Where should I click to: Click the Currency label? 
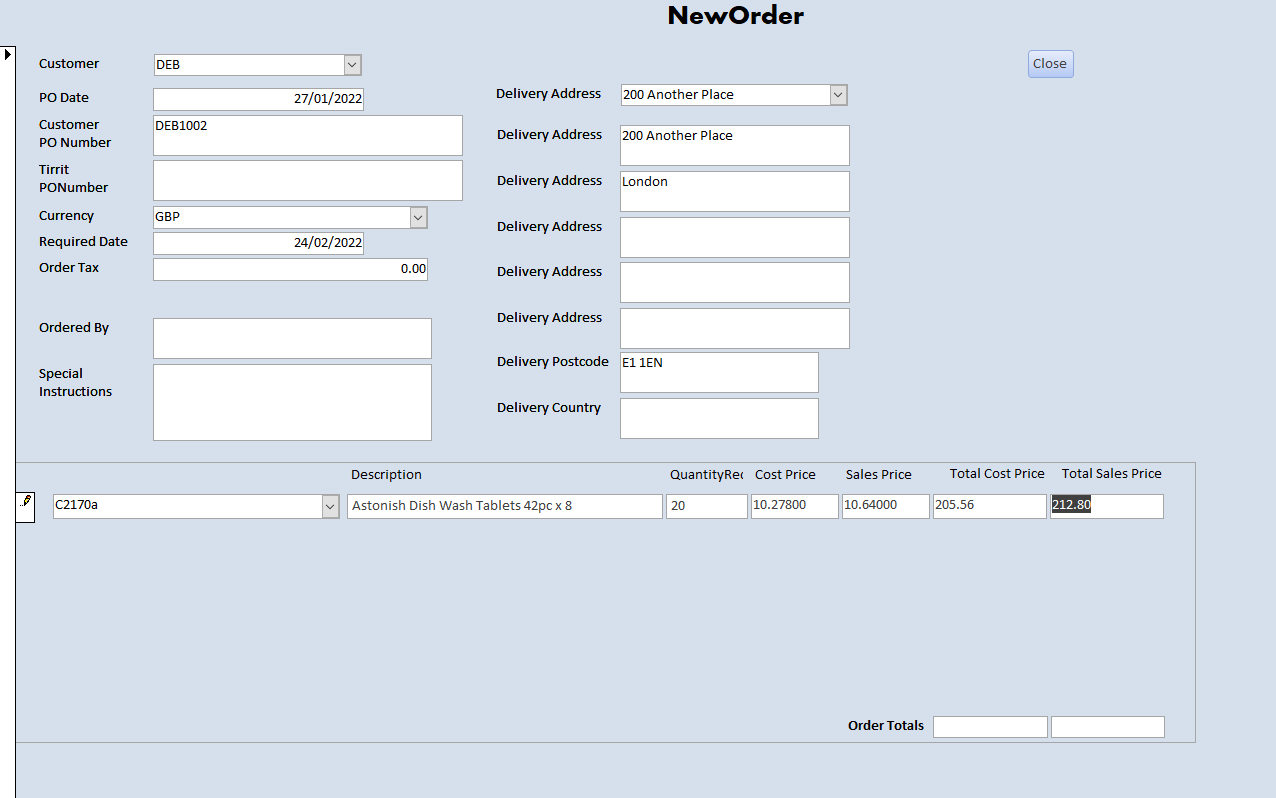66,216
